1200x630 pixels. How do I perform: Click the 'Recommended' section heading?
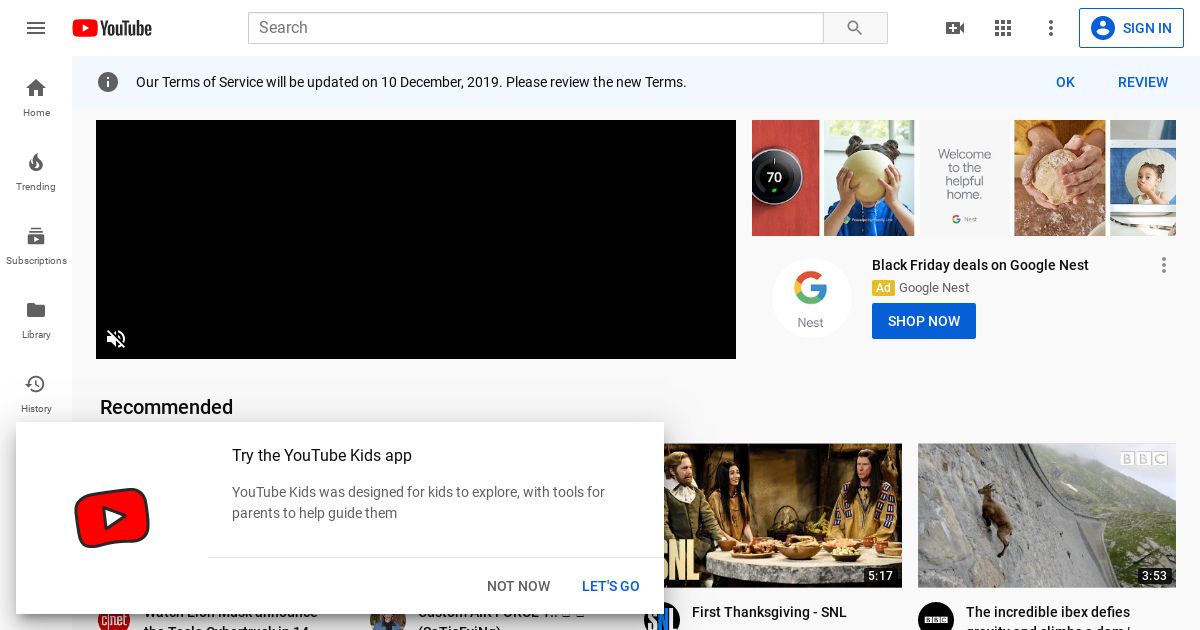pyautogui.click(x=166, y=407)
